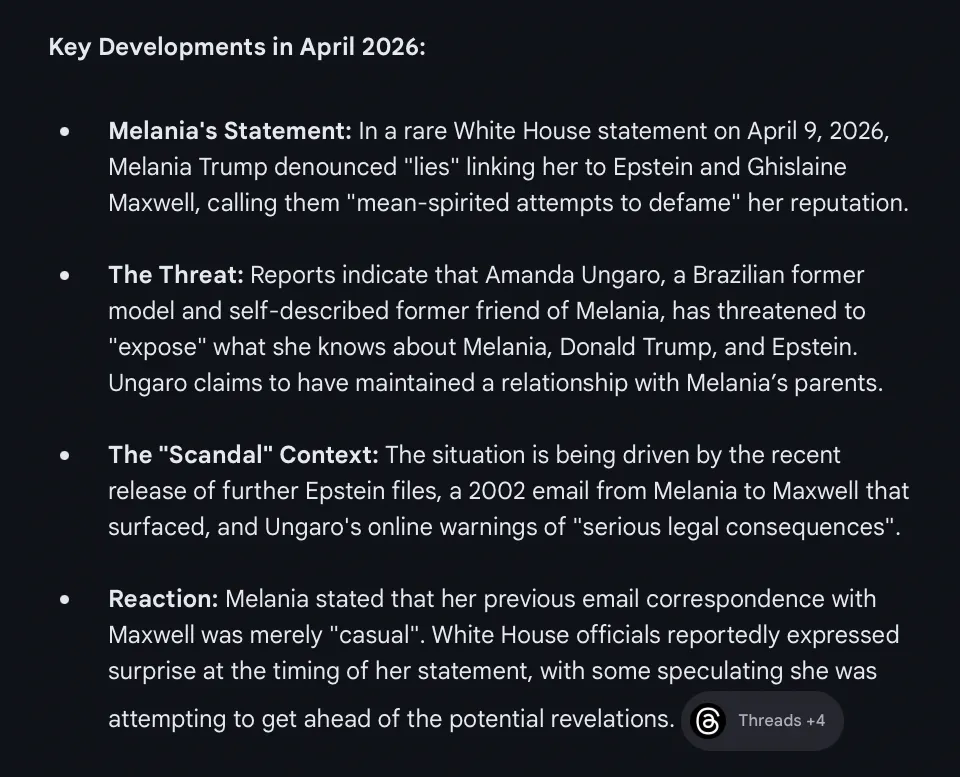Click the bold "The Threat:" label
Image resolution: width=960 pixels, height=777 pixels.
tap(176, 274)
